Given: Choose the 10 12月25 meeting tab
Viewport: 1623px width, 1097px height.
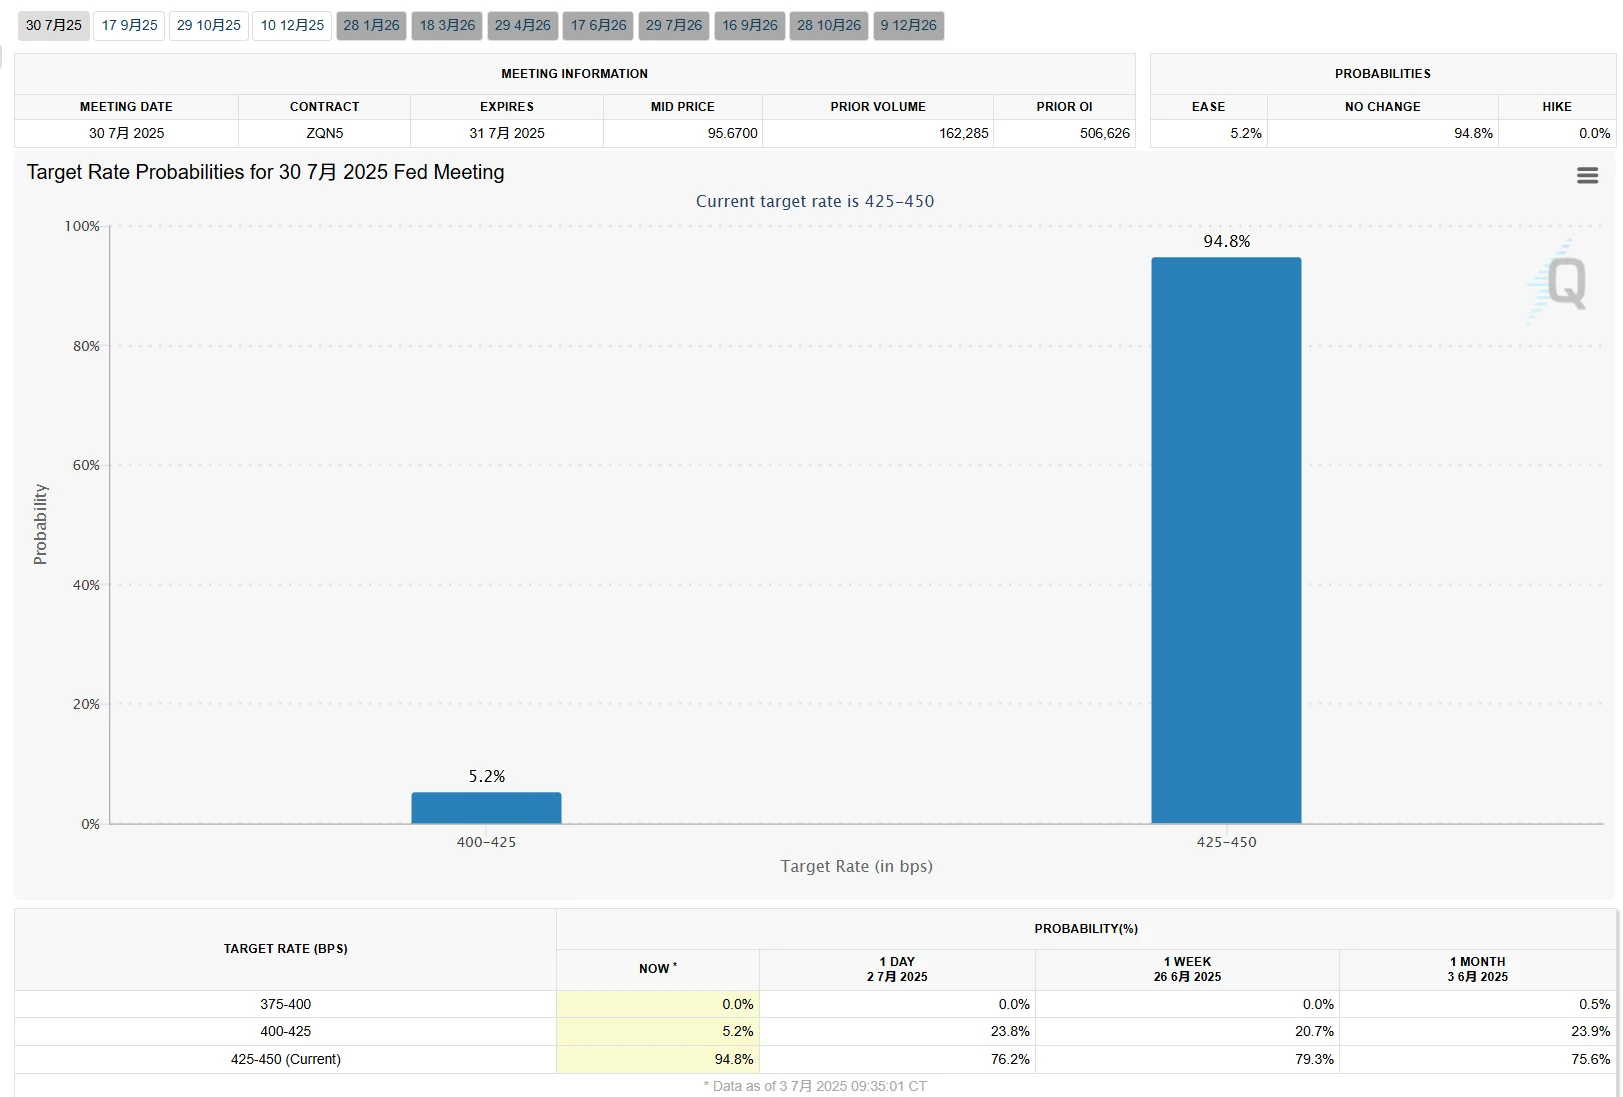Looking at the screenshot, I should (x=292, y=25).
